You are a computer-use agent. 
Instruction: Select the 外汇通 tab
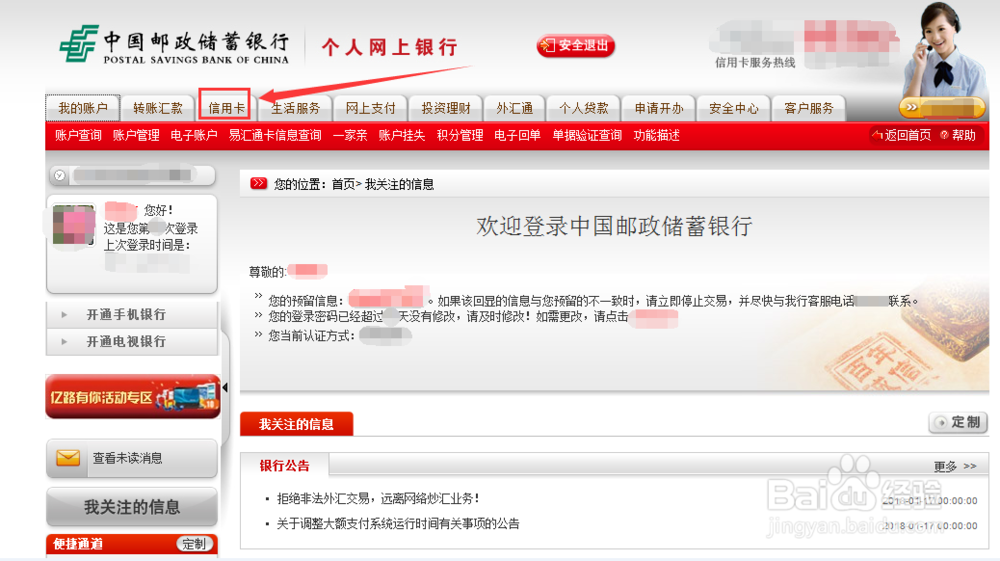coord(515,108)
